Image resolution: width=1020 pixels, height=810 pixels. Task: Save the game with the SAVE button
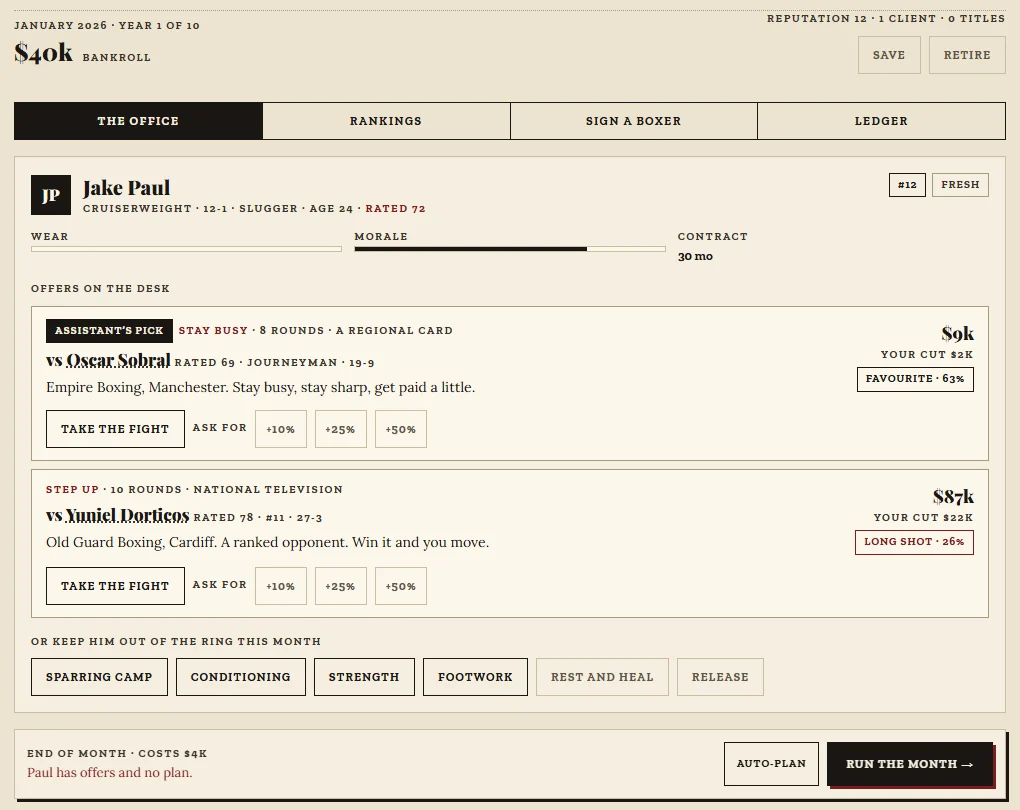(889, 55)
